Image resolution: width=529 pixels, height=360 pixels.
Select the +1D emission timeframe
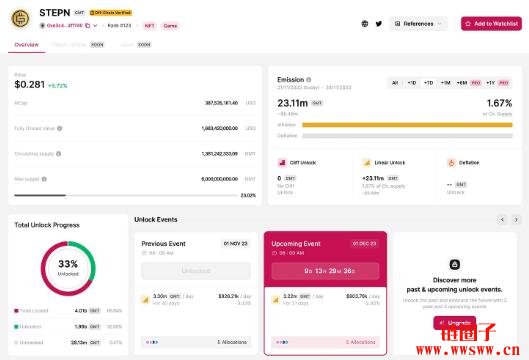412,83
